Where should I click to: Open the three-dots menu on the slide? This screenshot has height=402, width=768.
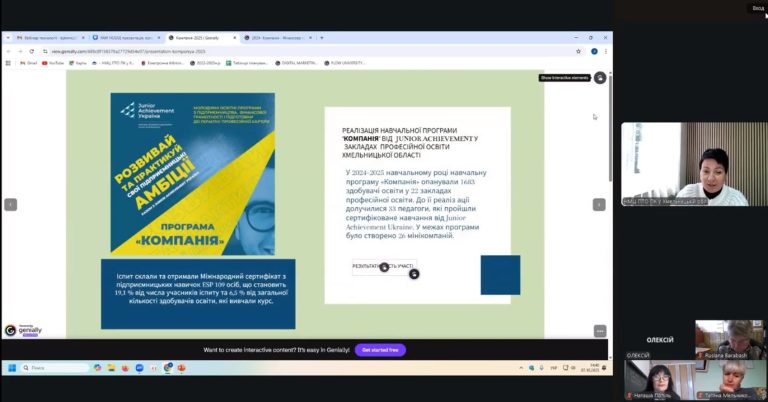(600, 331)
